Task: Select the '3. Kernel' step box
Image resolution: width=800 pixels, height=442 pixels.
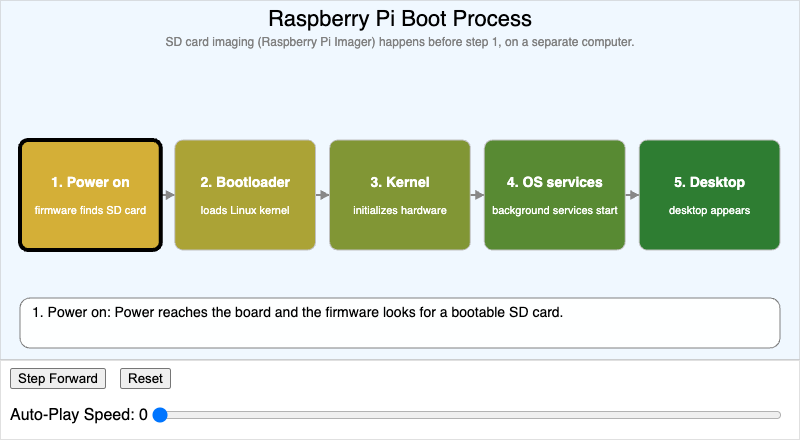Action: point(400,195)
